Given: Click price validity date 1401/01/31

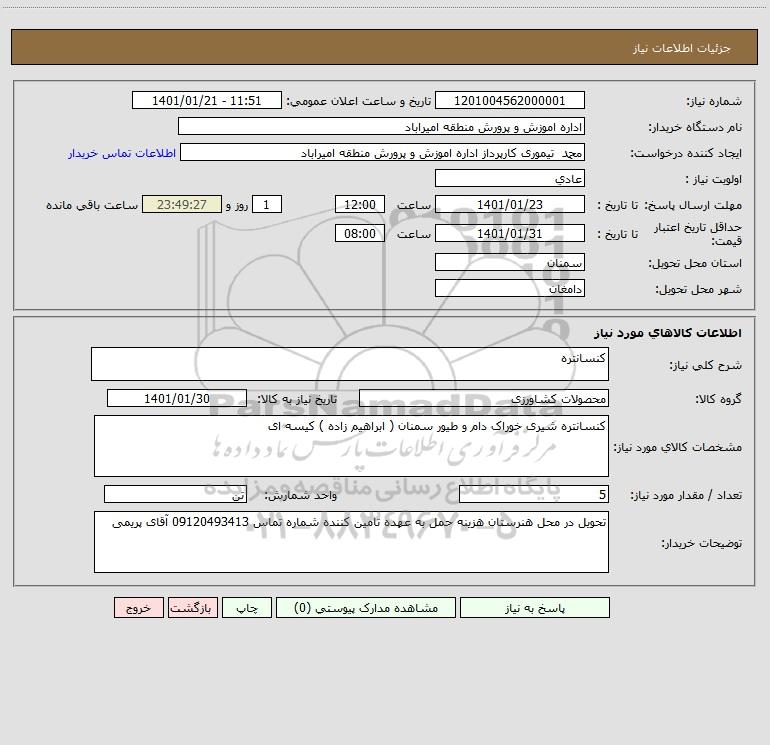Looking at the screenshot, I should coord(510,233).
